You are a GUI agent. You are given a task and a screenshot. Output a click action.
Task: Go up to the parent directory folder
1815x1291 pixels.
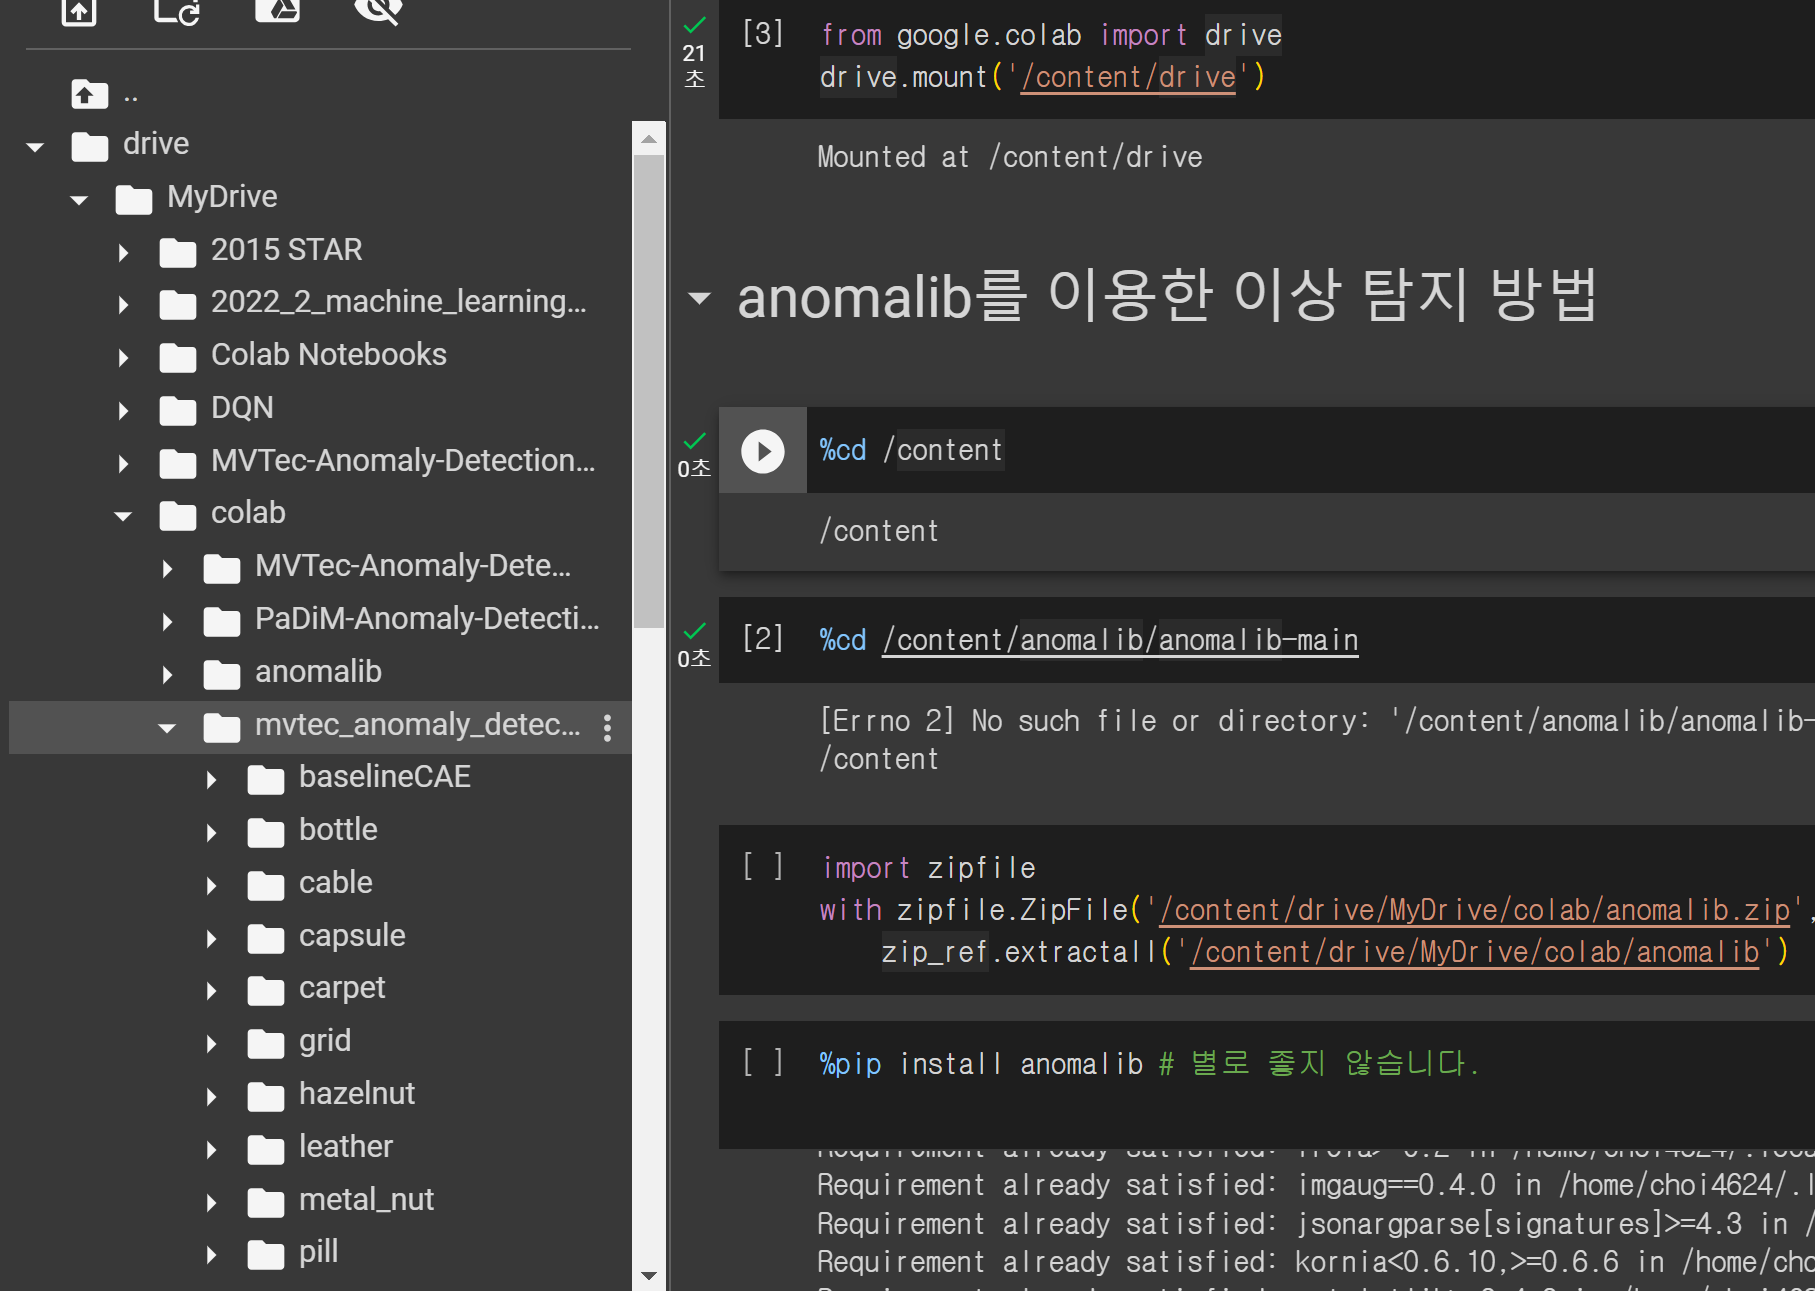pos(89,95)
